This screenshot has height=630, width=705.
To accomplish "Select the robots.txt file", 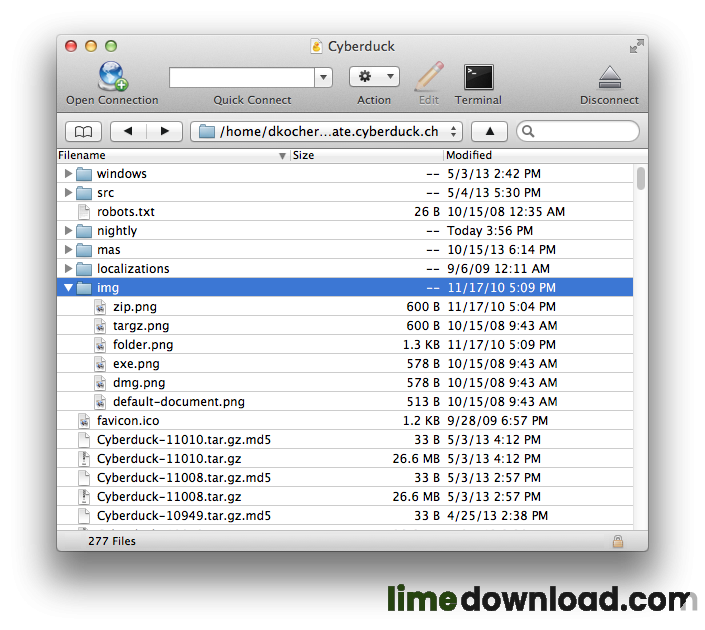I will pyautogui.click(x=125, y=212).
